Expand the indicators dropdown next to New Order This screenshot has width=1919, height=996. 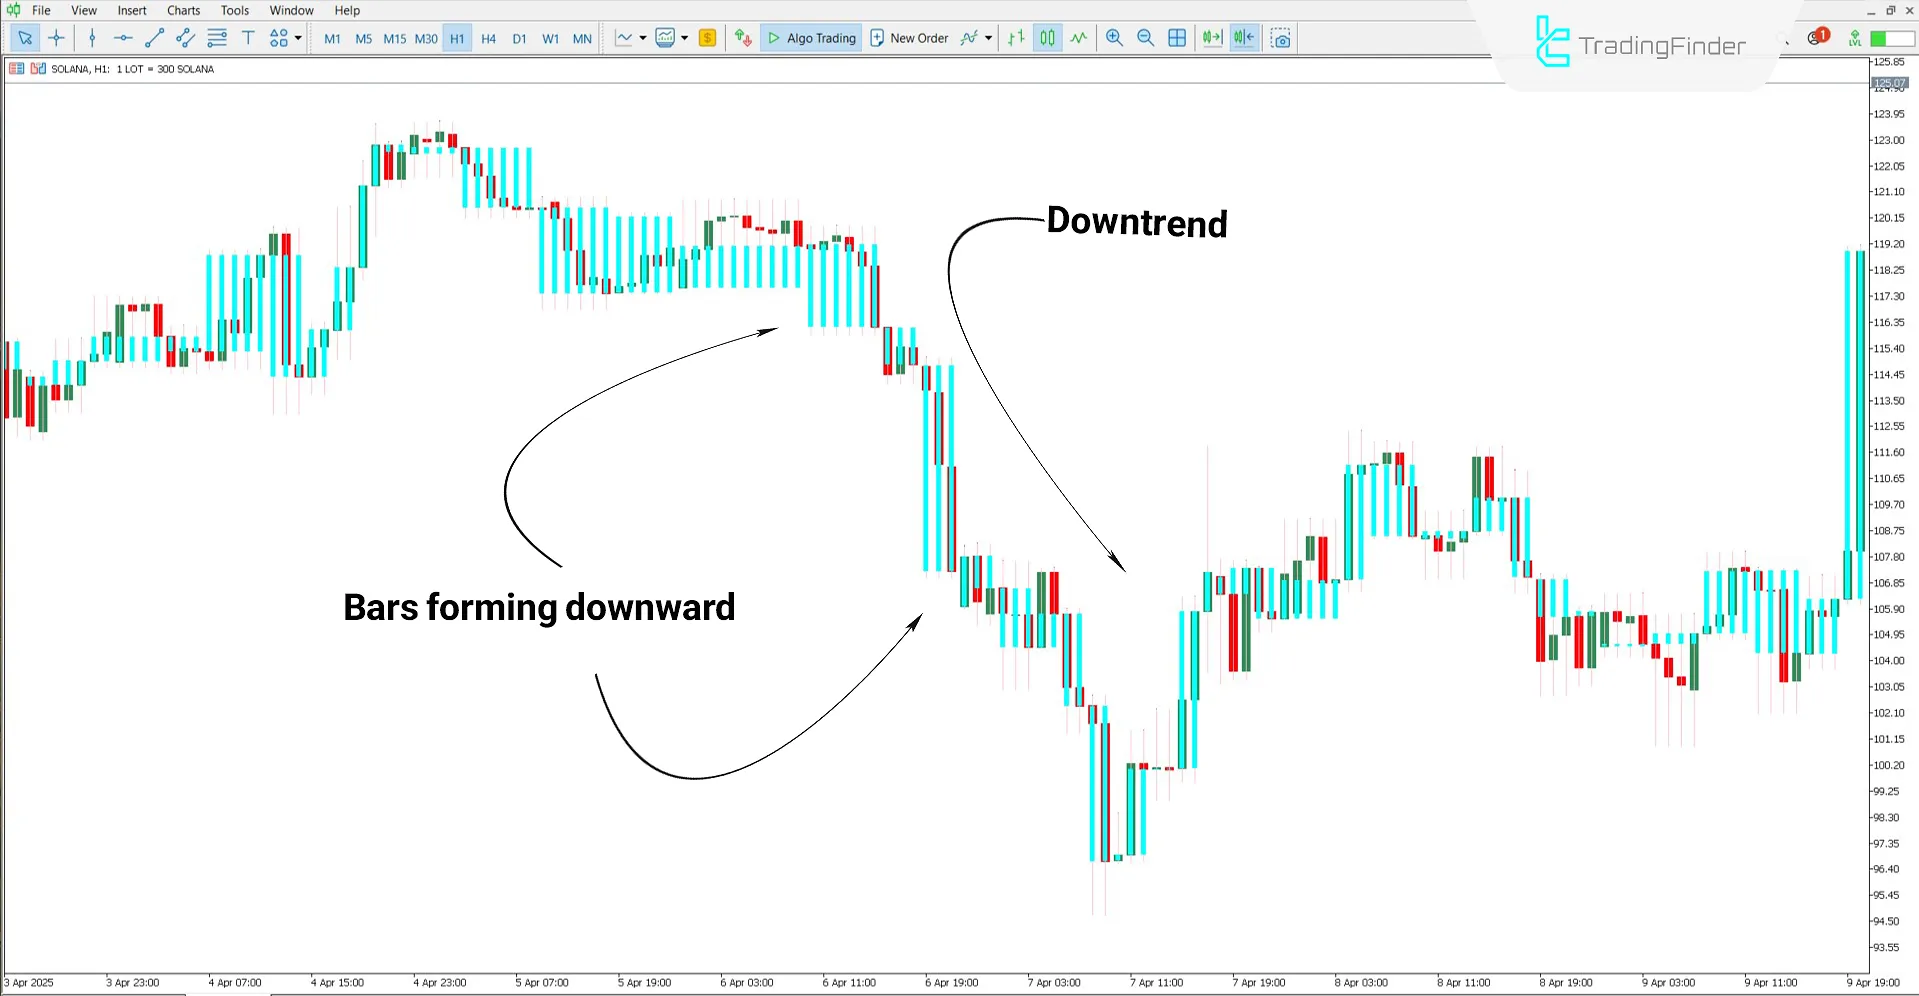click(988, 38)
